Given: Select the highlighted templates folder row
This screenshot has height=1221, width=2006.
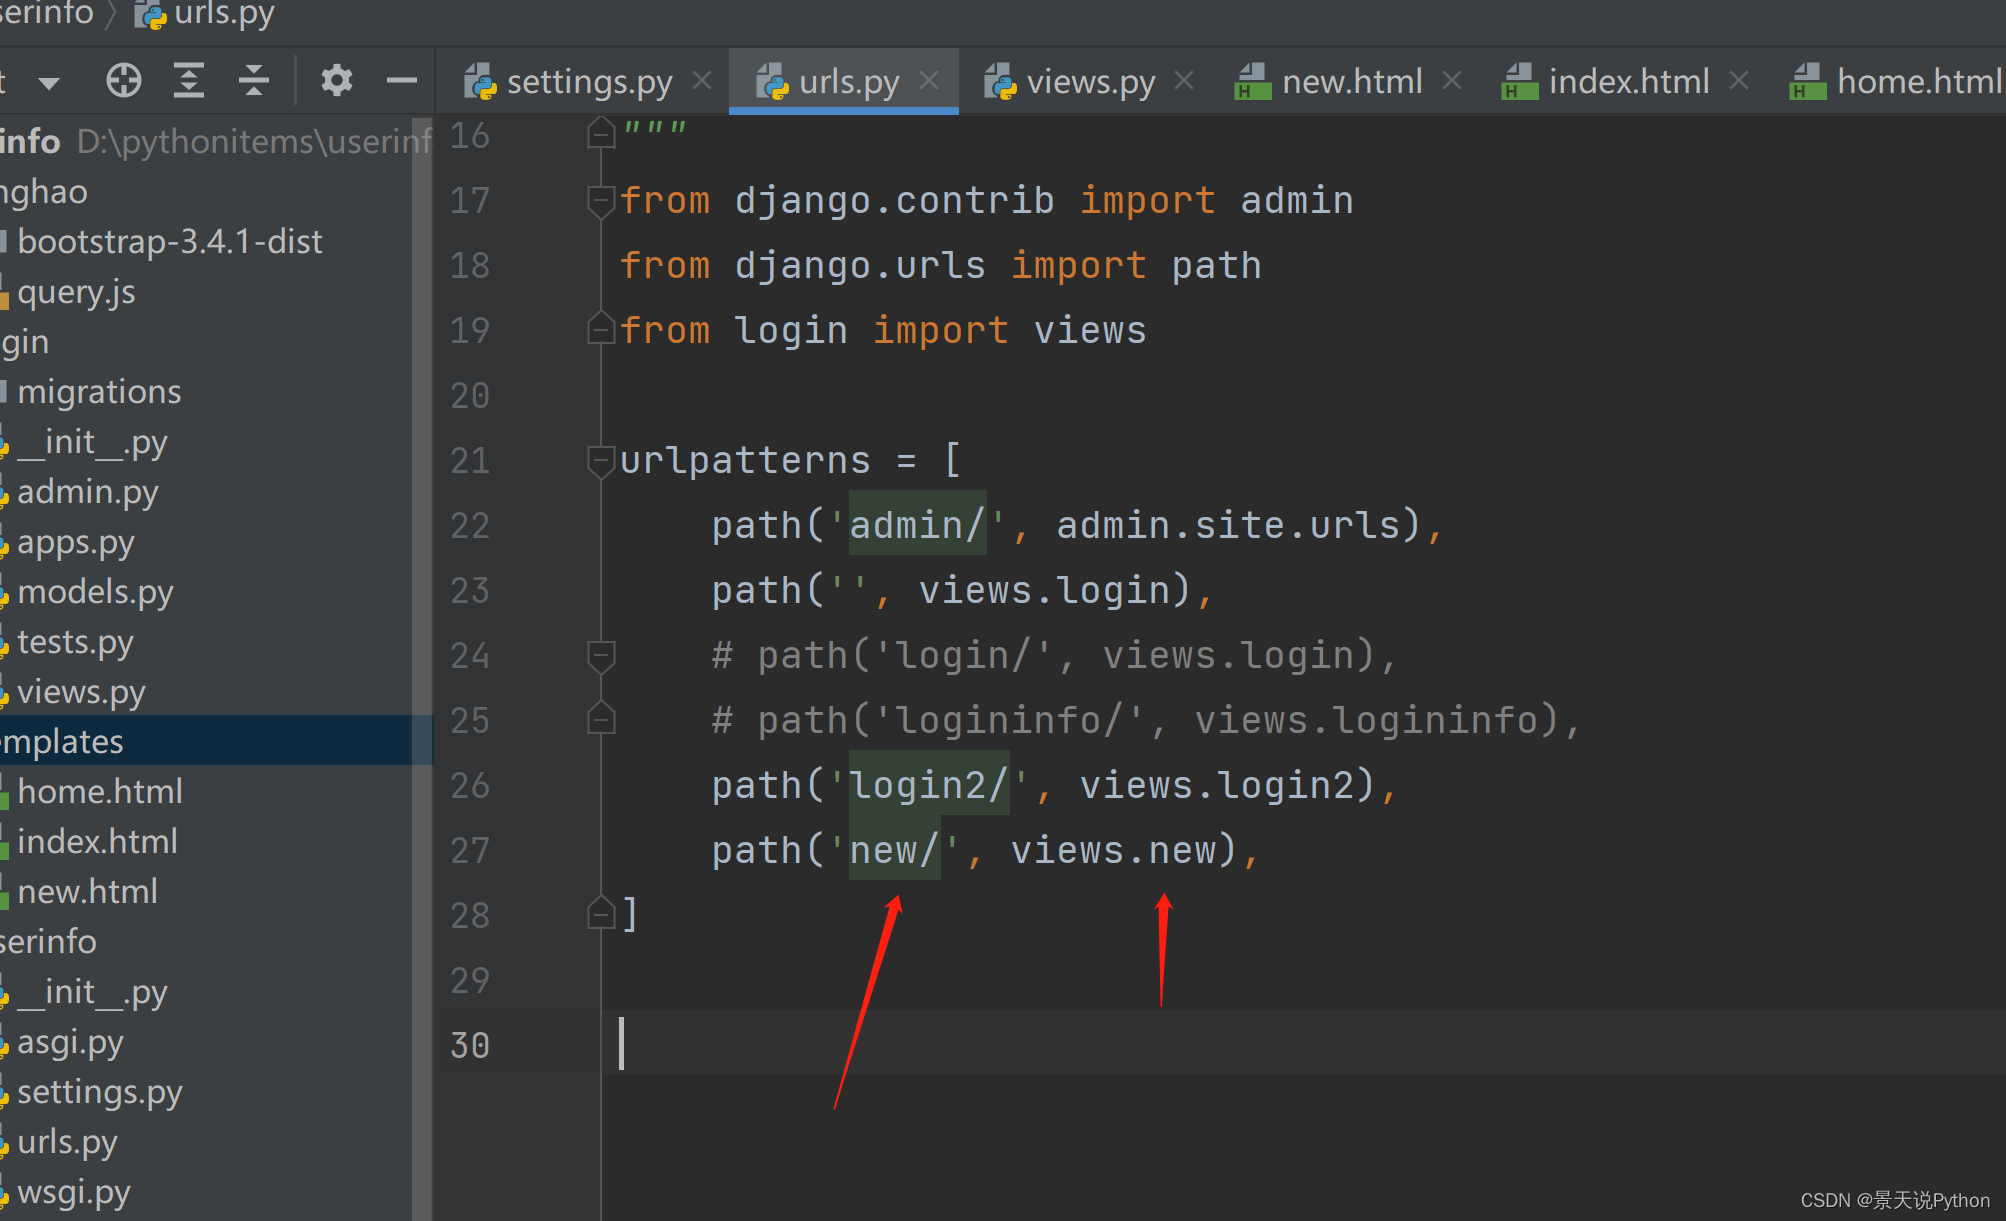Looking at the screenshot, I should pyautogui.click(x=206, y=741).
